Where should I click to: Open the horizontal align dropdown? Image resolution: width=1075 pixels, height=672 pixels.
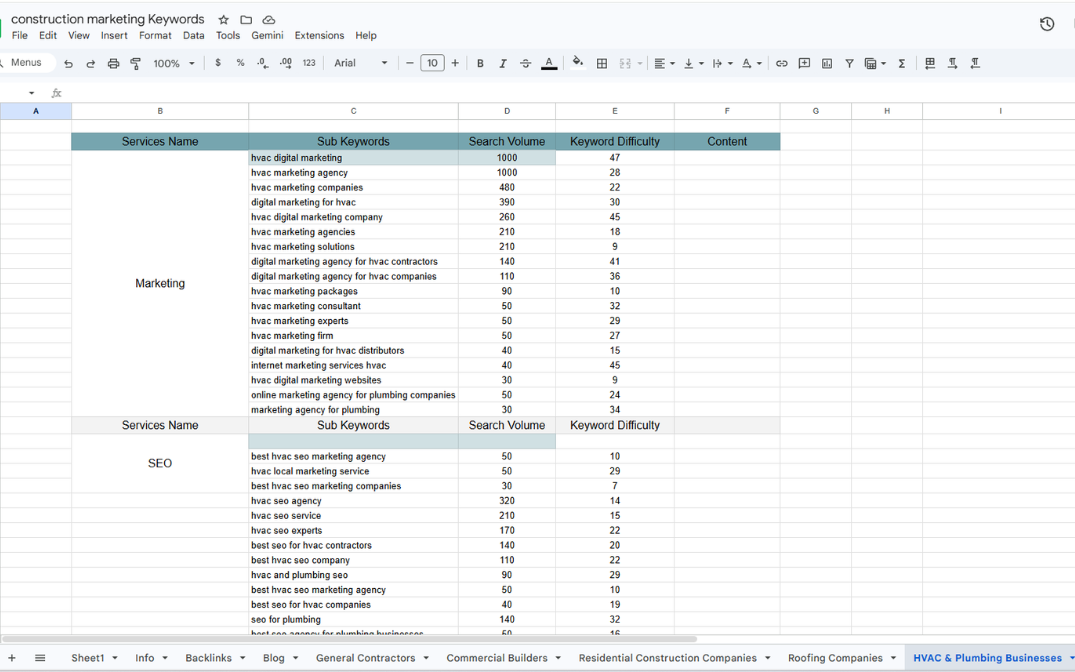pyautogui.click(x=663, y=63)
